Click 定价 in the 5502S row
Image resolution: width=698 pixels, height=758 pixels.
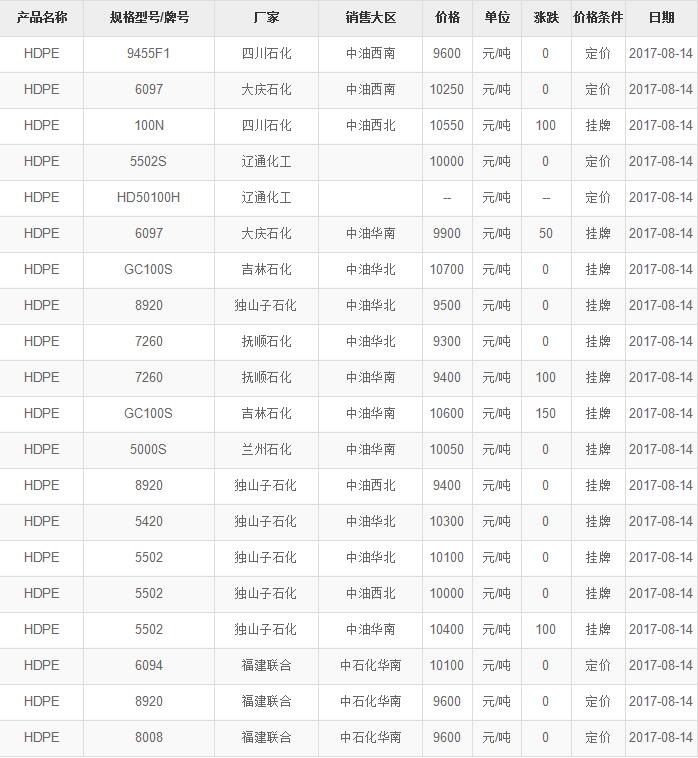point(598,161)
